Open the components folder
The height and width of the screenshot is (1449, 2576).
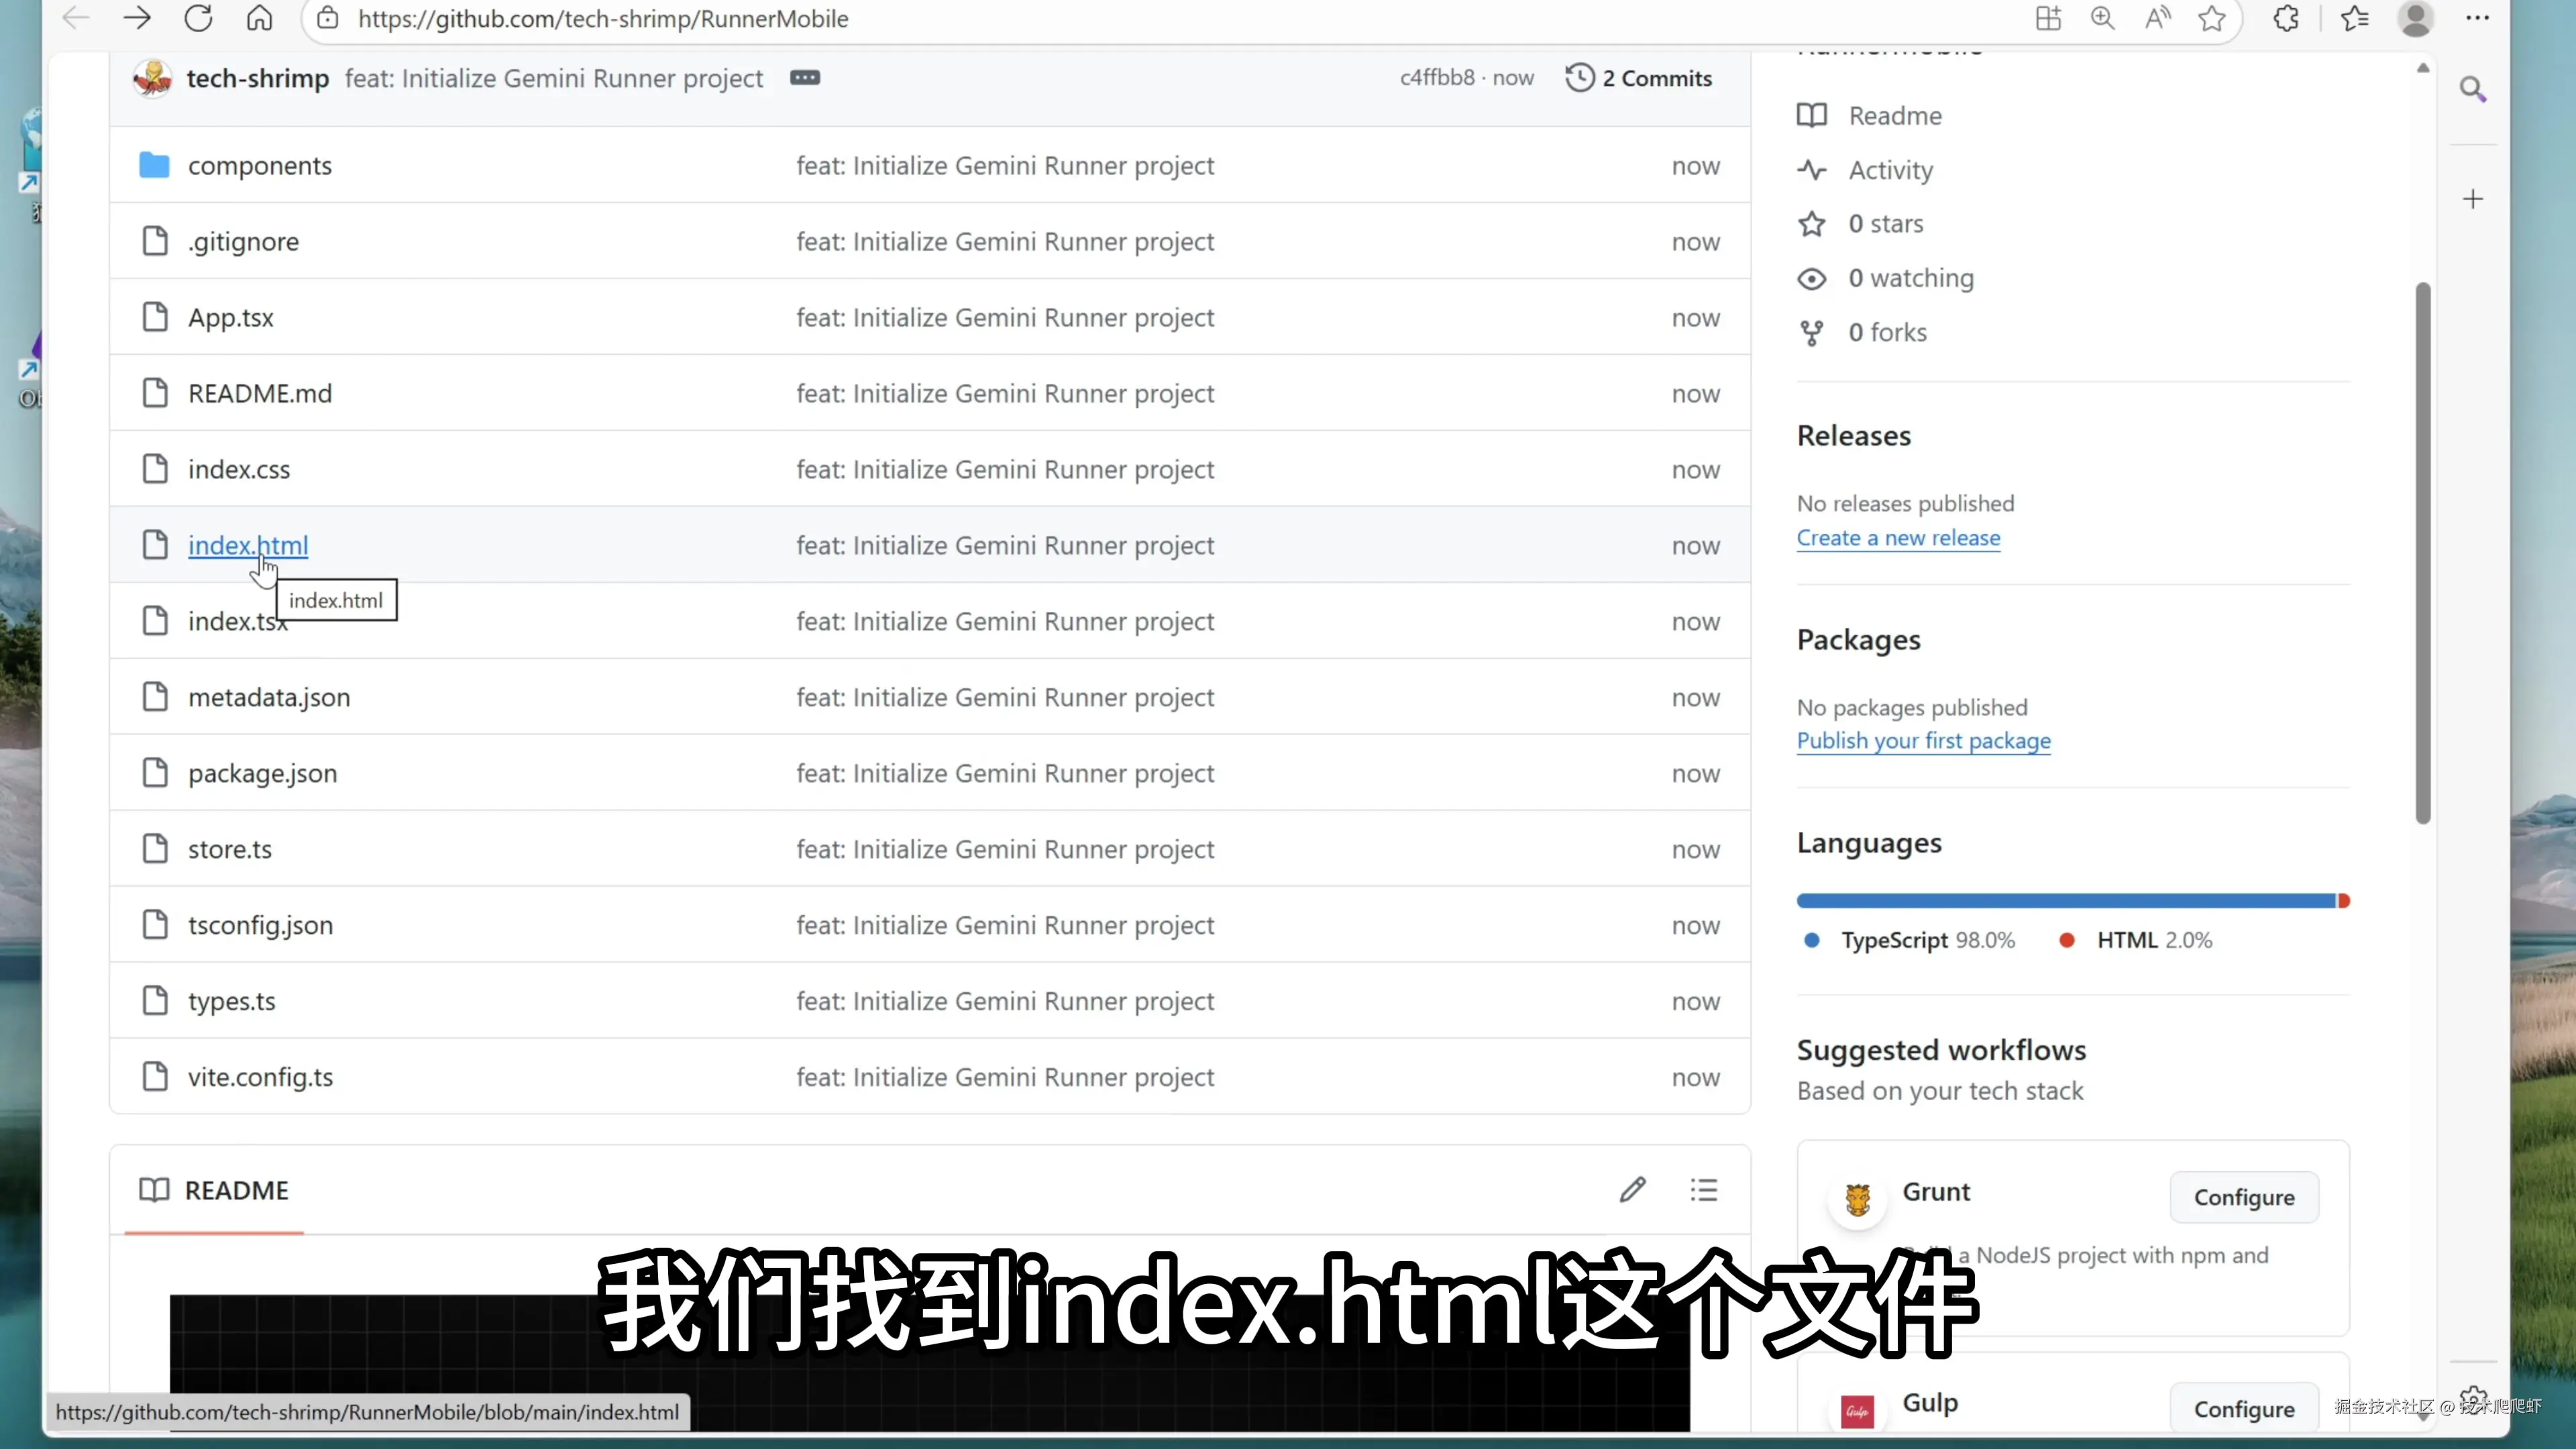(x=259, y=166)
